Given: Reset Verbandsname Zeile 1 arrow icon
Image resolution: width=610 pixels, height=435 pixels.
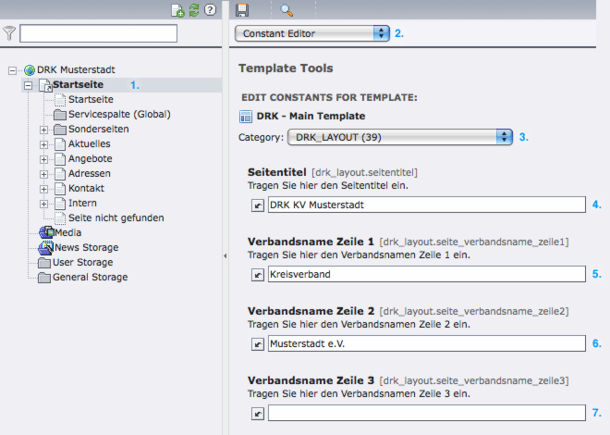Looking at the screenshot, I should click(x=258, y=275).
